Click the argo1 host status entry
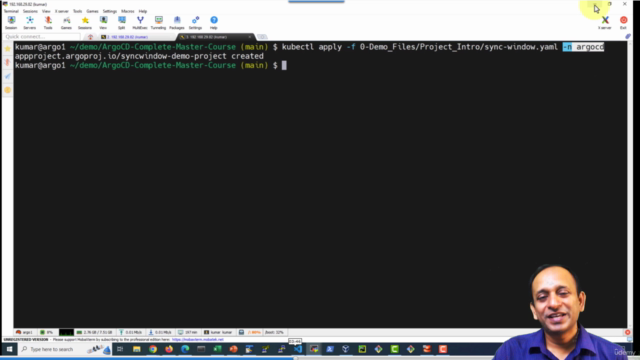The height and width of the screenshot is (360, 640). (24, 332)
